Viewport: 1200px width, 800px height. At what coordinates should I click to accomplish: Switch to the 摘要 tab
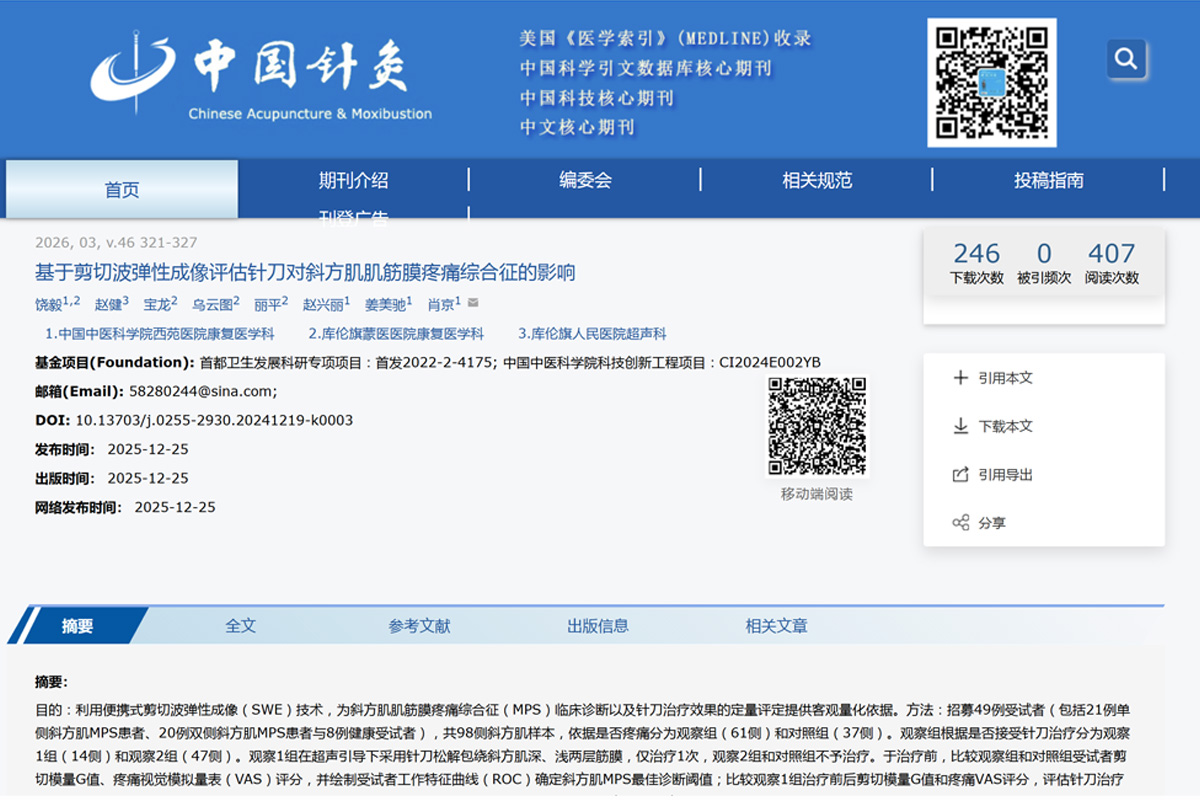pyautogui.click(x=77, y=626)
